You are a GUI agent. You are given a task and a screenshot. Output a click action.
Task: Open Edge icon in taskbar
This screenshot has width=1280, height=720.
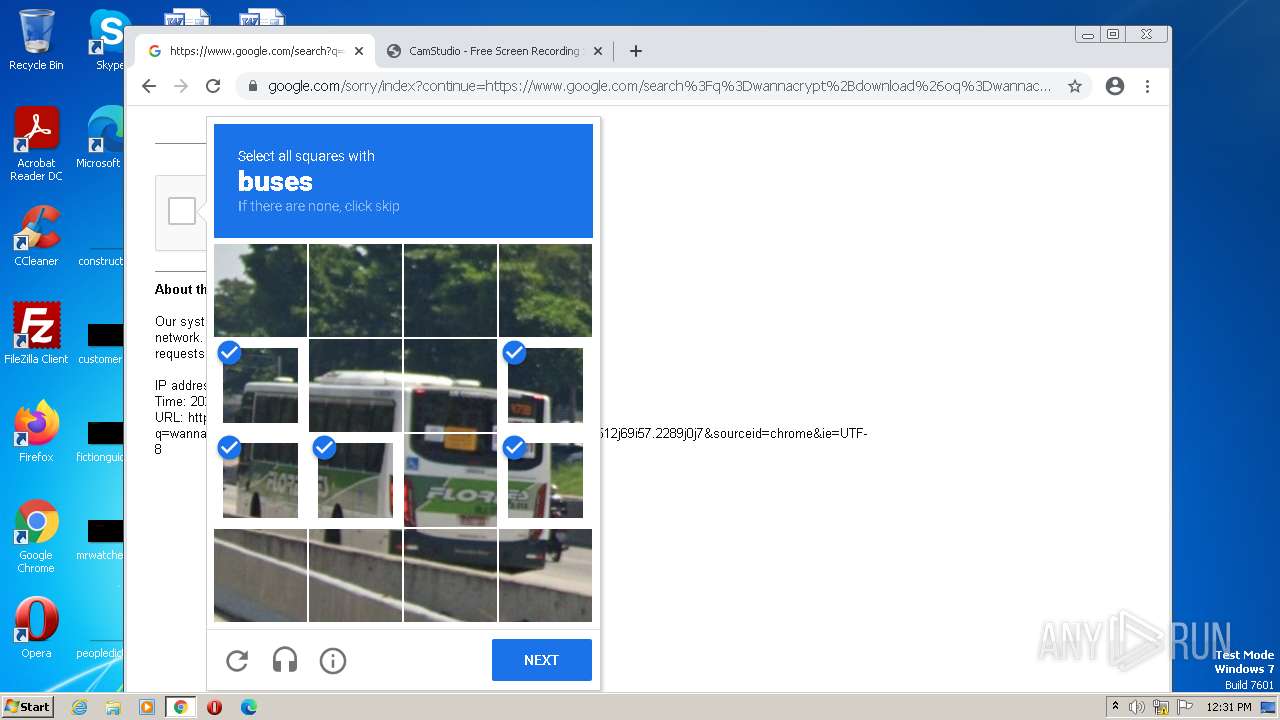pyautogui.click(x=248, y=707)
